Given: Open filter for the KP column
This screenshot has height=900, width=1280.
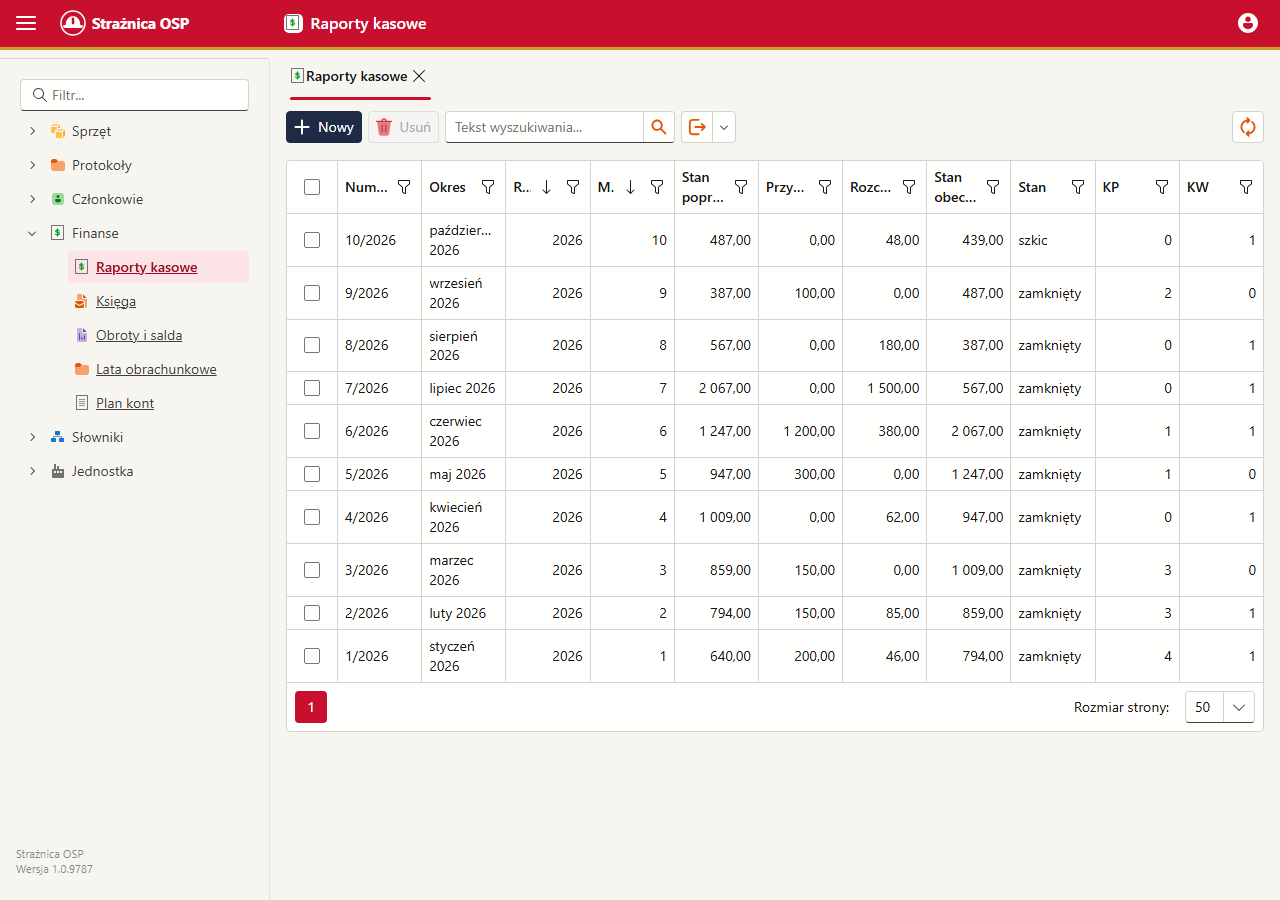Looking at the screenshot, I should (1162, 187).
